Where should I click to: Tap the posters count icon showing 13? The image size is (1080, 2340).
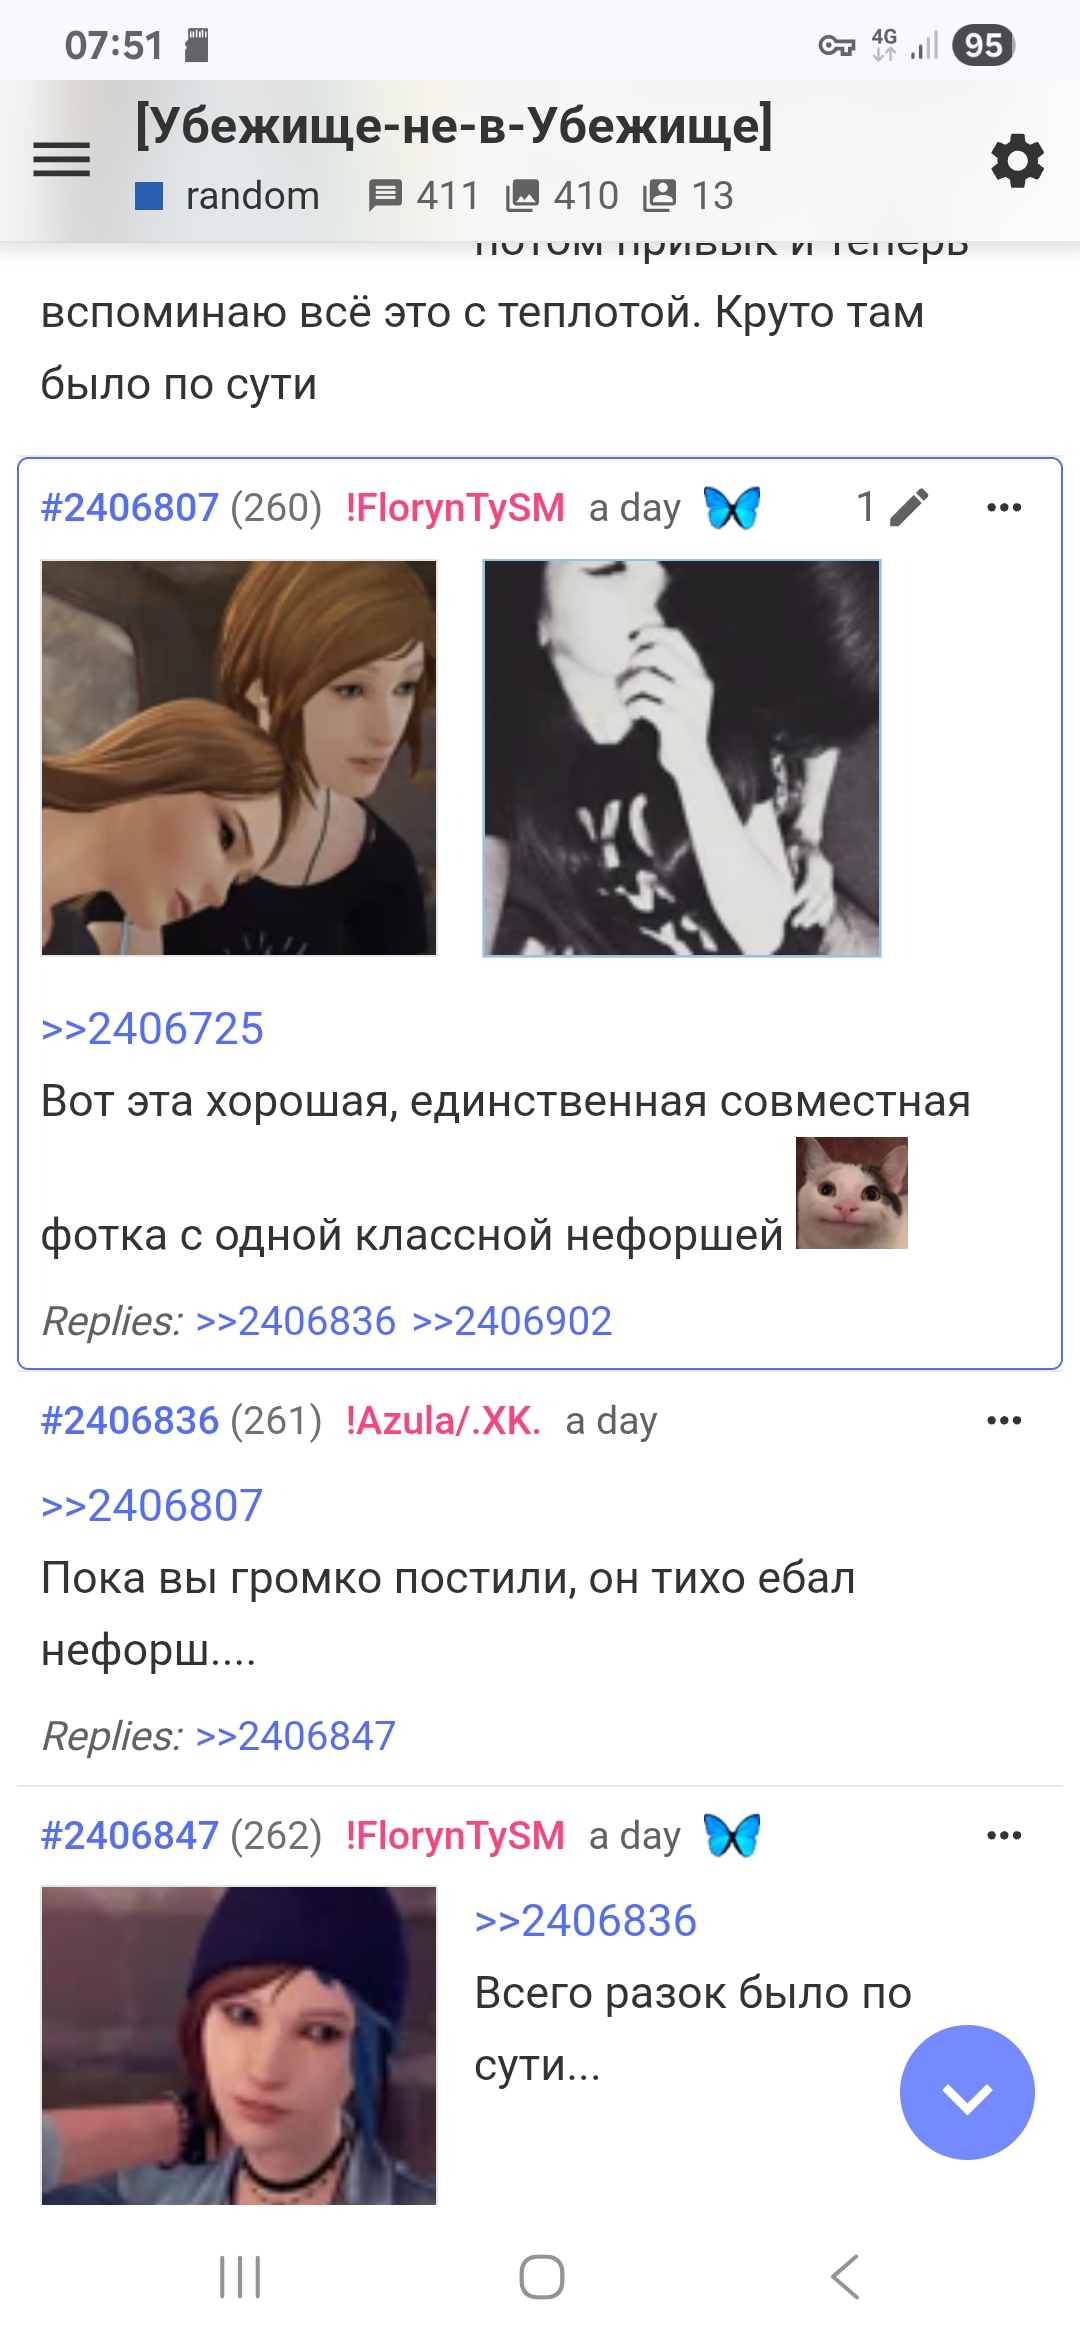click(660, 196)
